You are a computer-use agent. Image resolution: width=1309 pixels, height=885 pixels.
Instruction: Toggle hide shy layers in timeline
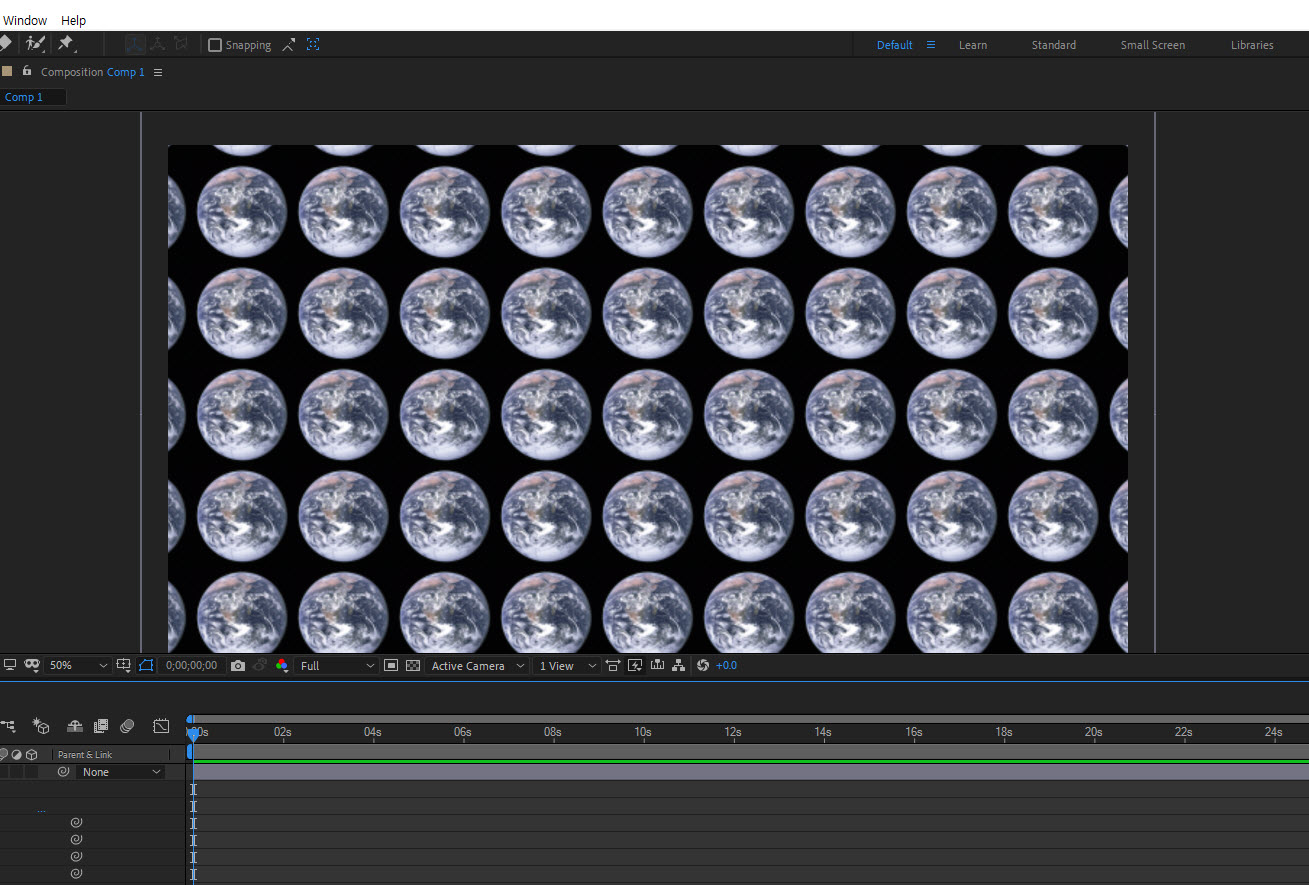(x=74, y=726)
